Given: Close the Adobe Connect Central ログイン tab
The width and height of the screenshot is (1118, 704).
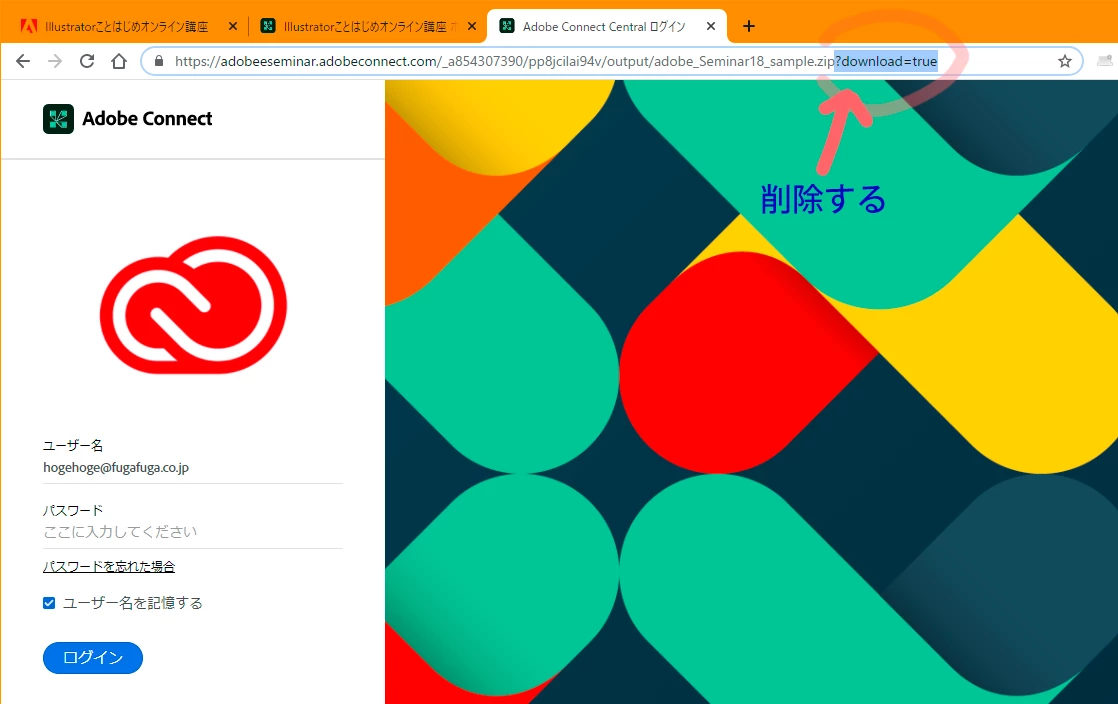Looking at the screenshot, I should tap(711, 26).
